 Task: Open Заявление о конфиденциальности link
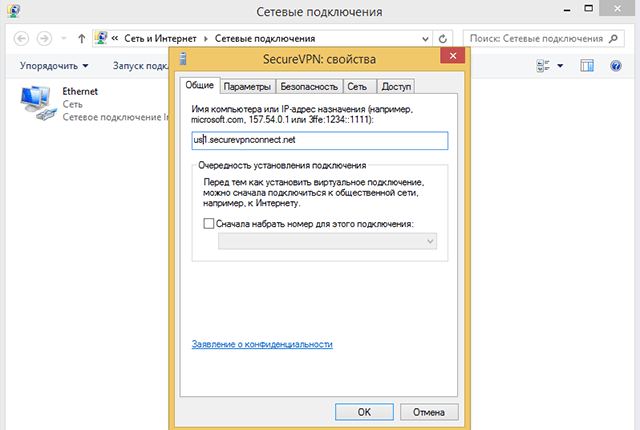coord(262,344)
